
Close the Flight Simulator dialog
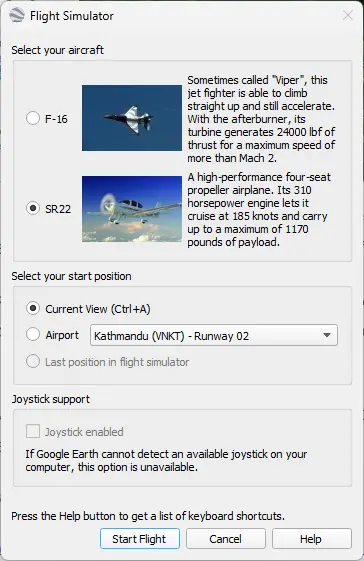click(x=348, y=15)
